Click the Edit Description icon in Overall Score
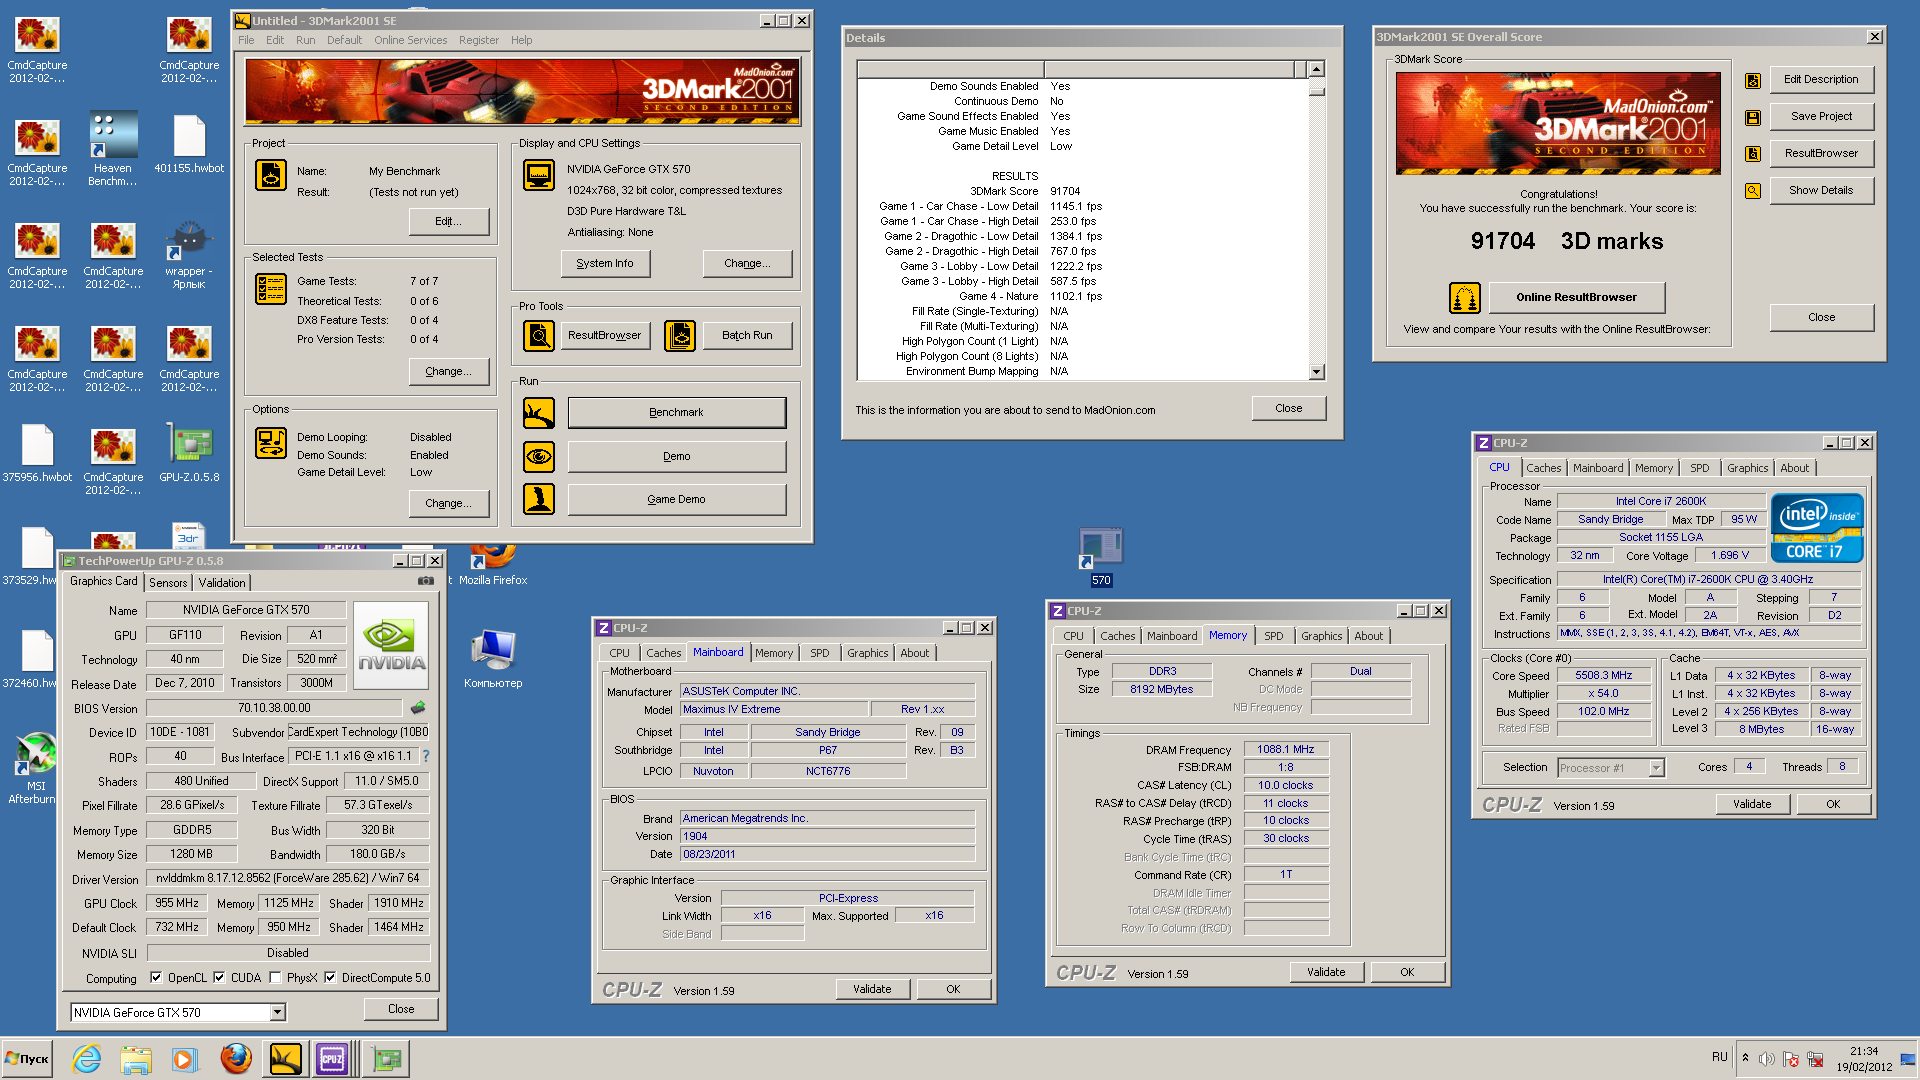 1753,81
